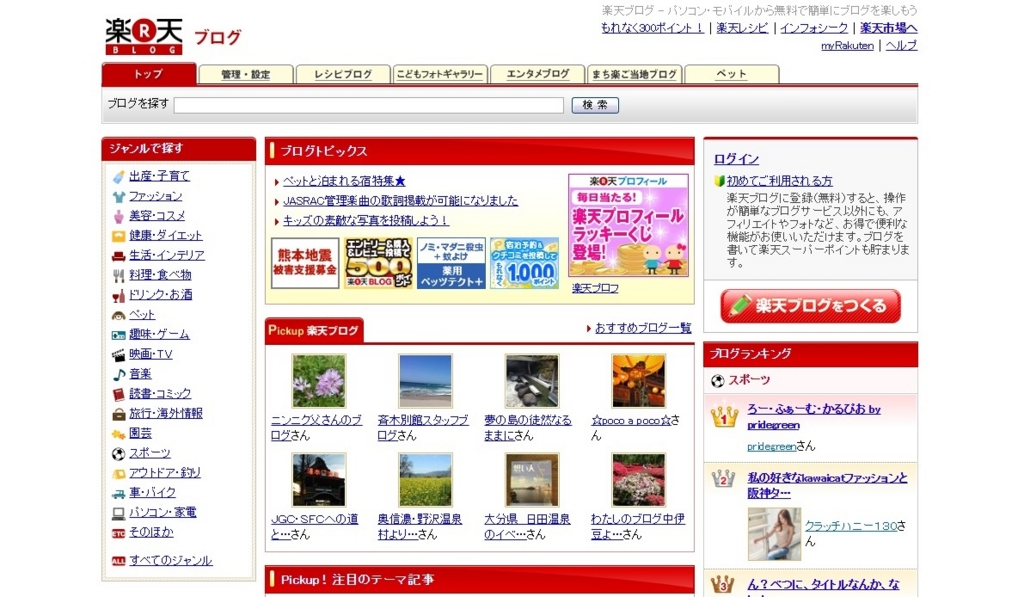1024x597 pixels.
Task: Click the baby bottle icon beside 出産・子育て
Action: tap(118, 176)
